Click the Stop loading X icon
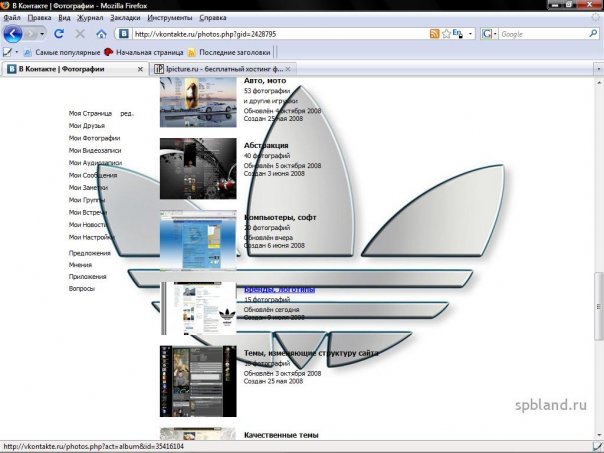Image resolution: width=604 pixels, height=453 pixels. pos(80,34)
